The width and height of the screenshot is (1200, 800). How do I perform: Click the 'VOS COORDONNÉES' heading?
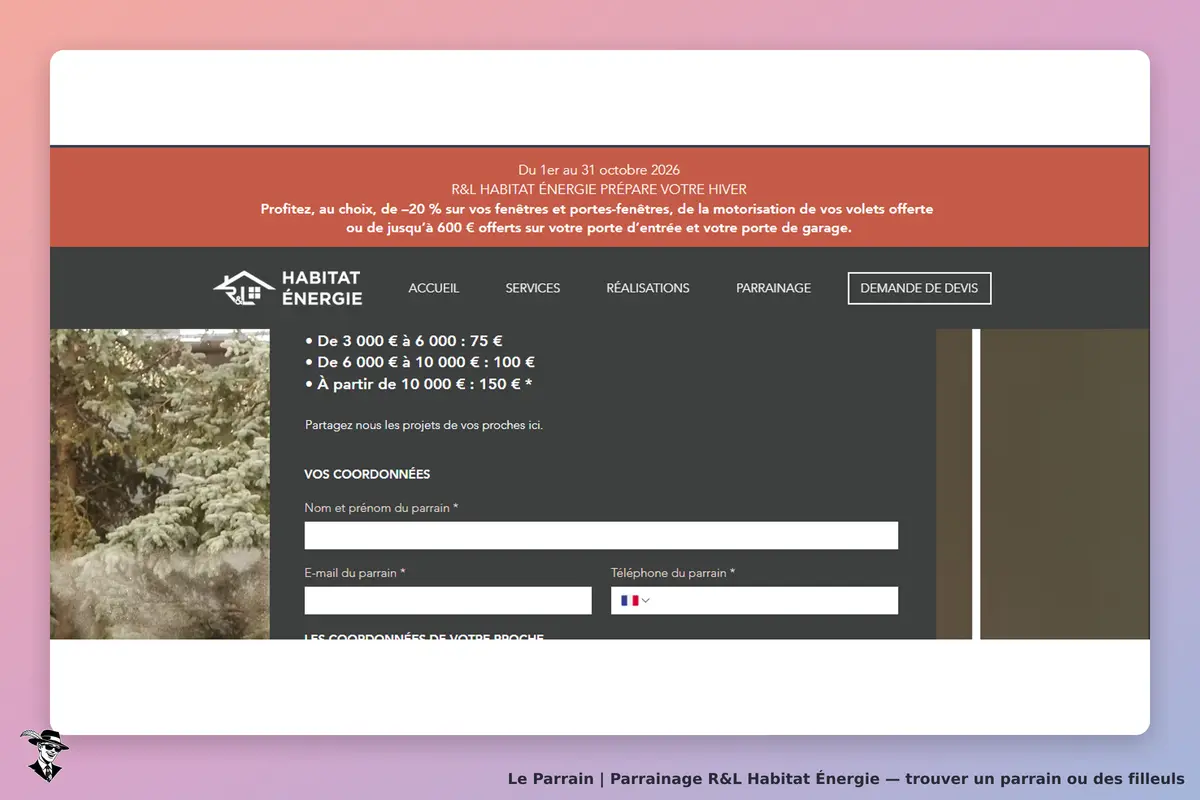pyautogui.click(x=367, y=474)
